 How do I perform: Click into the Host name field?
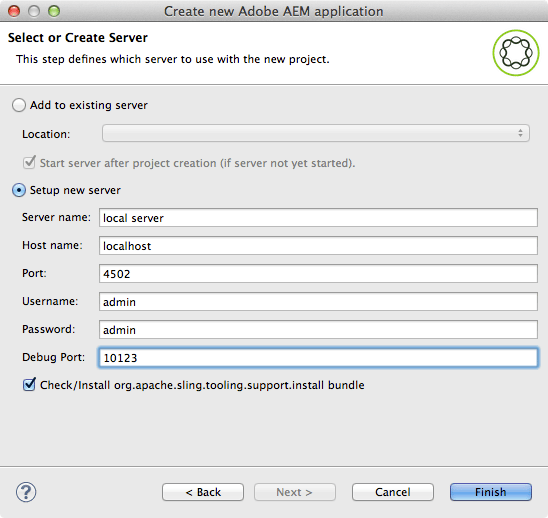point(318,246)
